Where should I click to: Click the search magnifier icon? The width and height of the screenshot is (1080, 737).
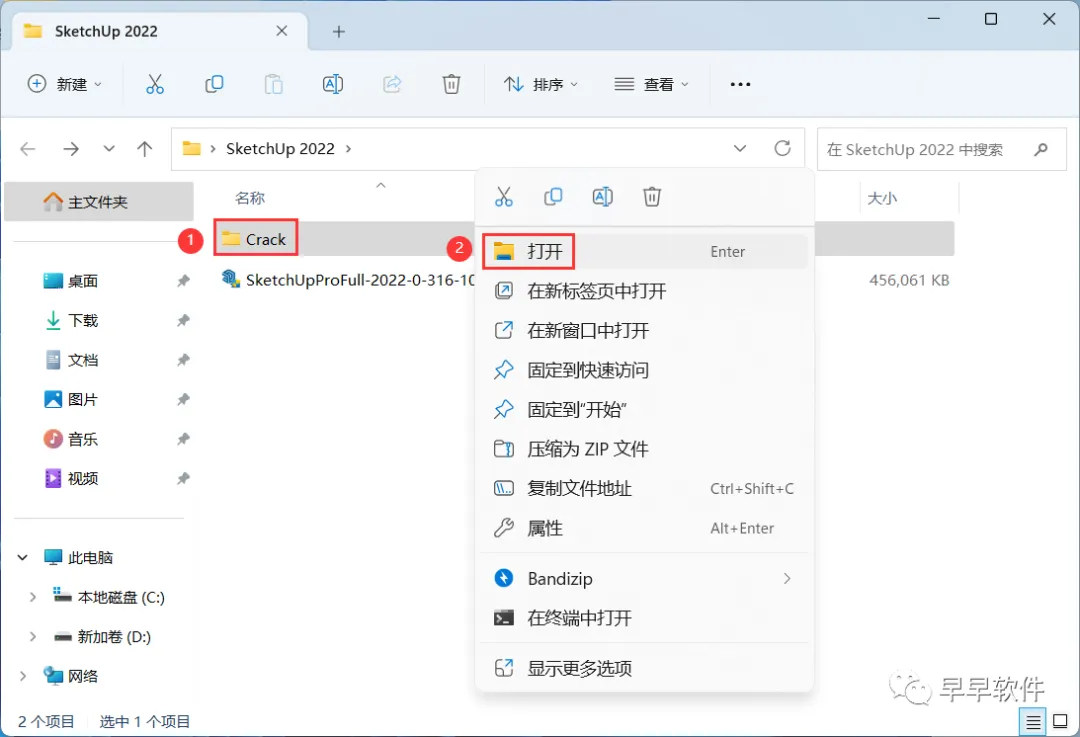(x=1041, y=149)
